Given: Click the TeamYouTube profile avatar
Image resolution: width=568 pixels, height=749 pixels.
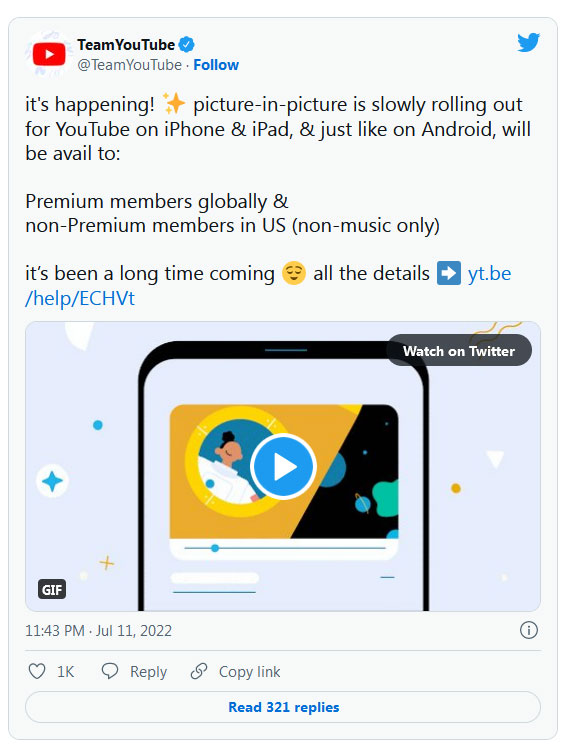Looking at the screenshot, I should pos(49,54).
